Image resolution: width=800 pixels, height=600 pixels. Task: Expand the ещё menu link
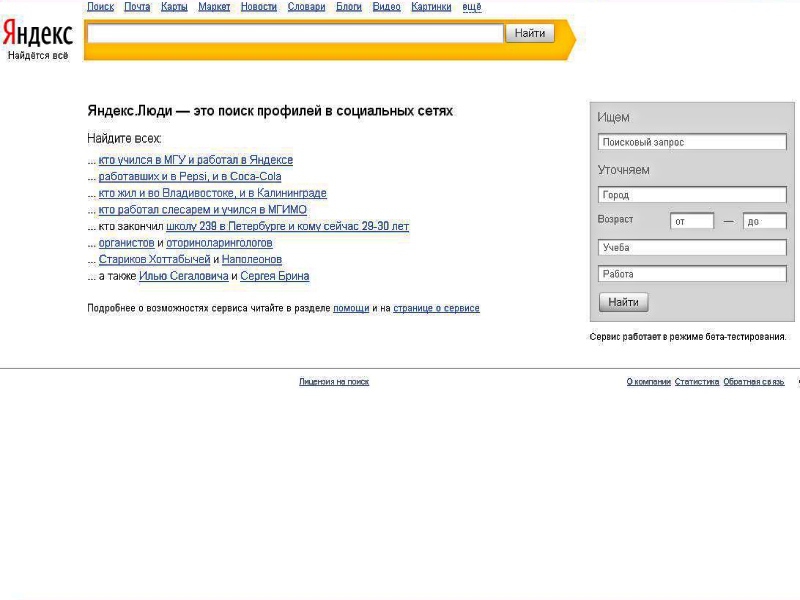point(471,7)
